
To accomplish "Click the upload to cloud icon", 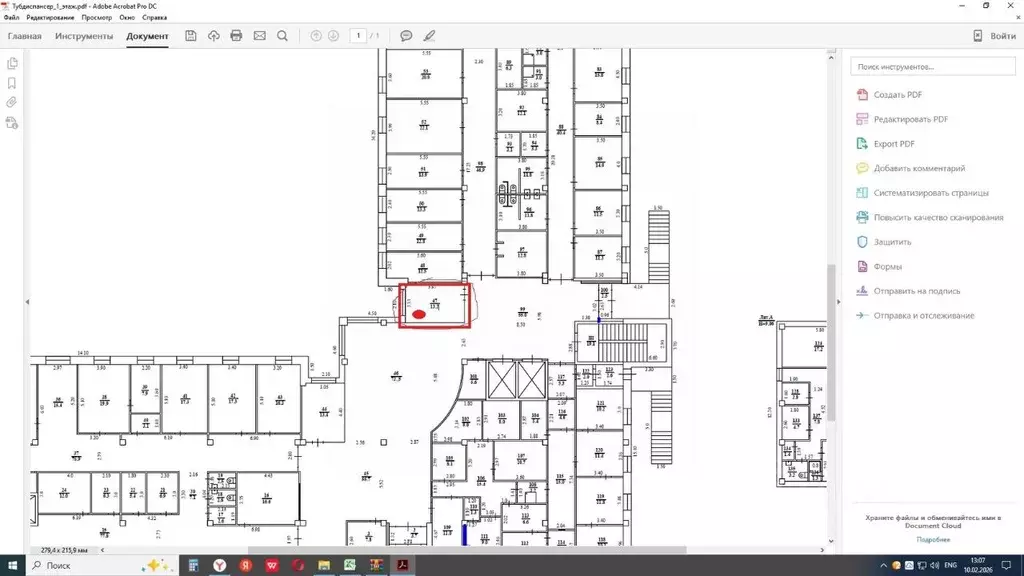I will click(x=214, y=36).
